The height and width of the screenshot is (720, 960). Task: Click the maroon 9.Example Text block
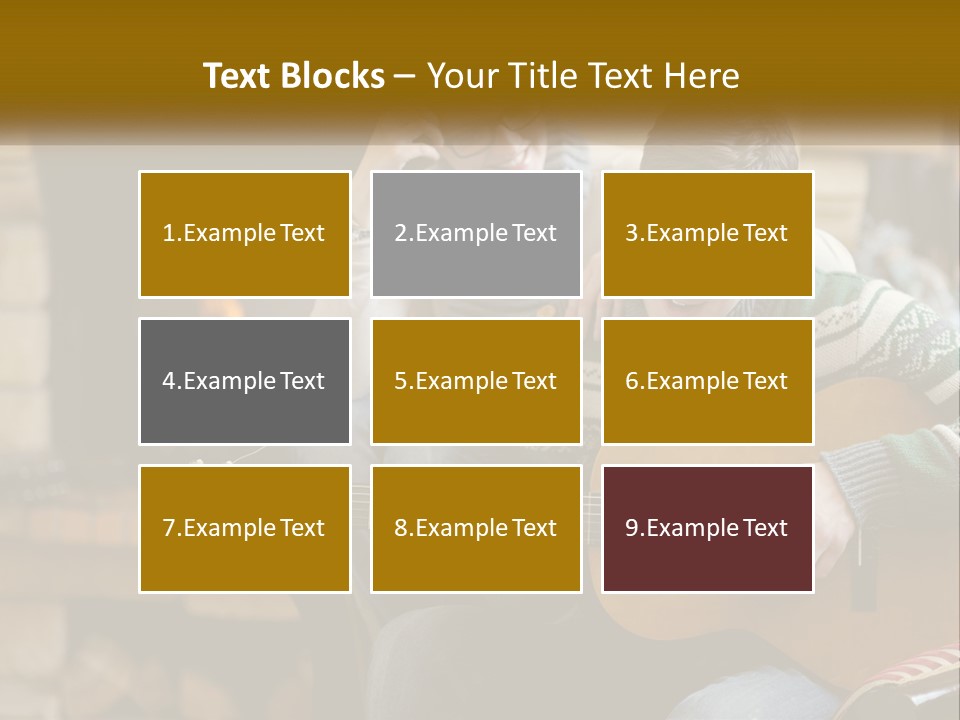tap(707, 528)
